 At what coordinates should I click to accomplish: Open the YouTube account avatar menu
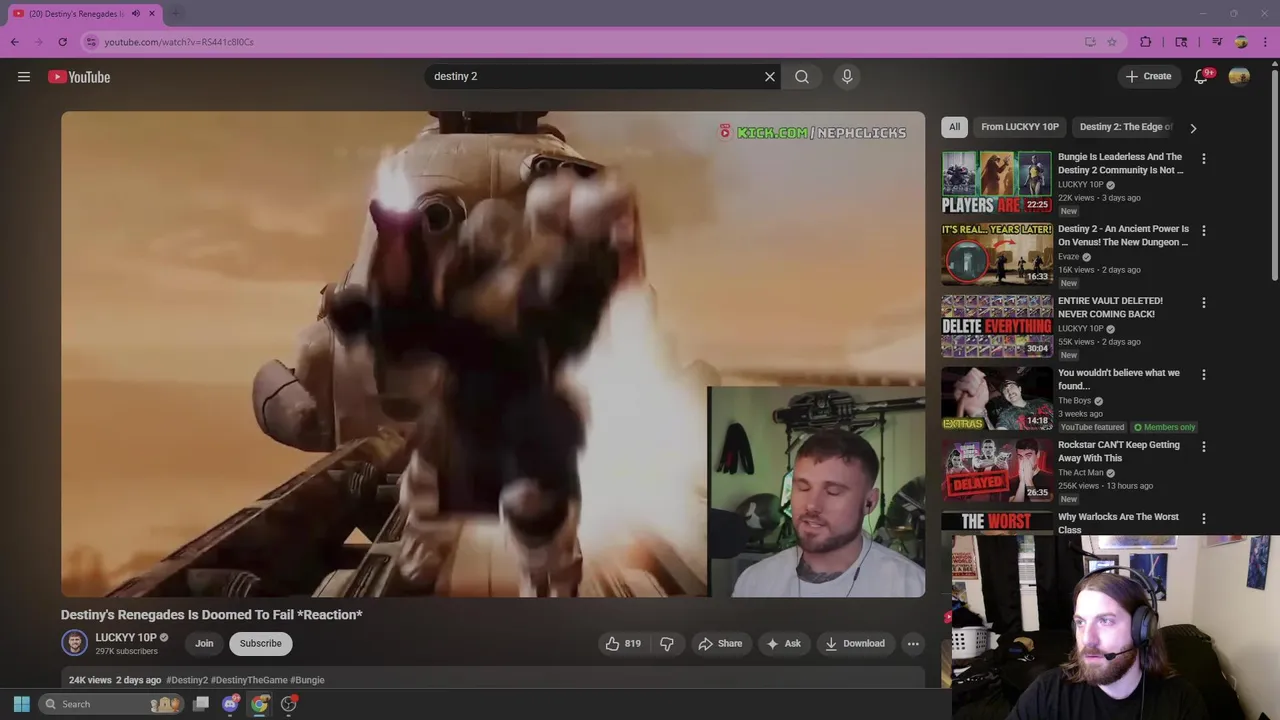1239,77
